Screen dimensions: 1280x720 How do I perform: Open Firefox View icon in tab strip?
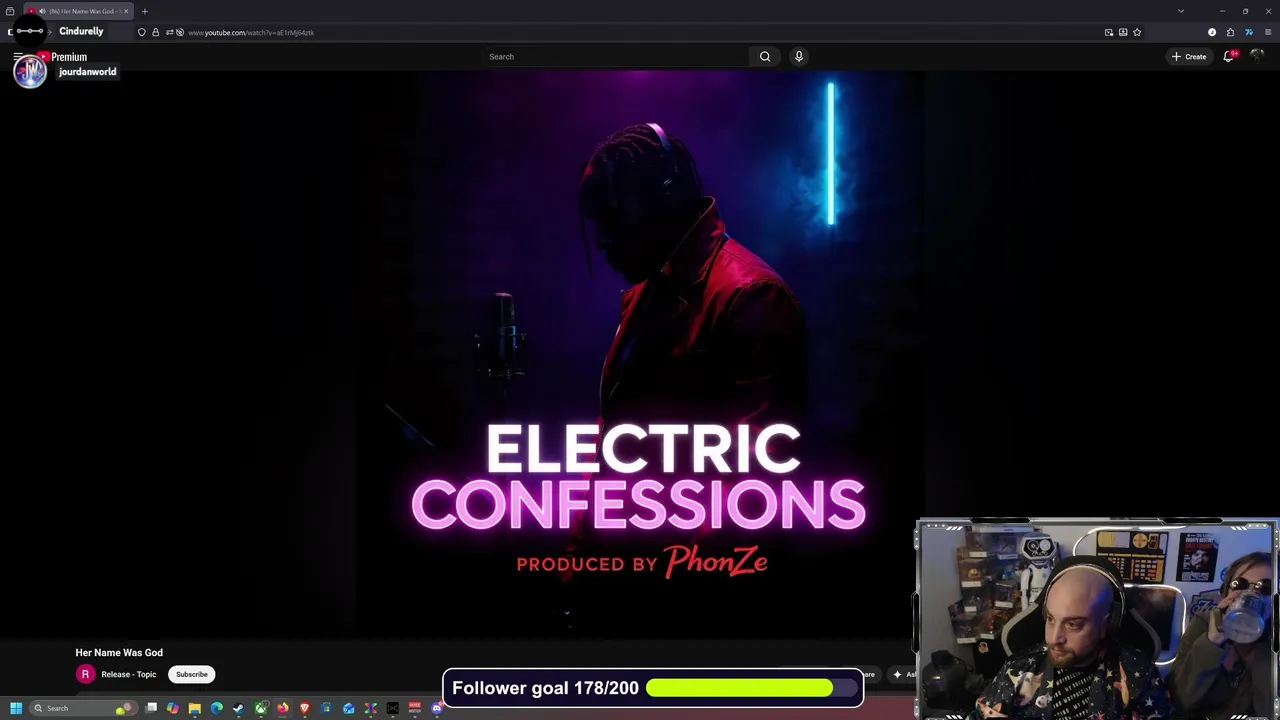coord(10,11)
